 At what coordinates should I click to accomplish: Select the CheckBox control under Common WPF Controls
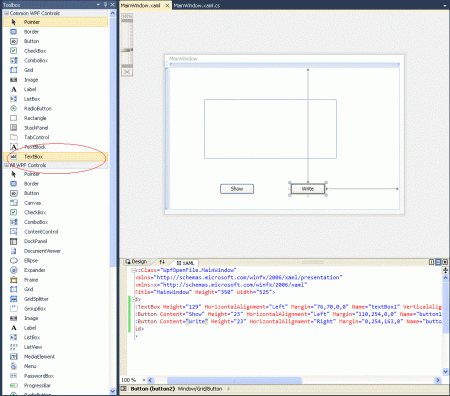coord(55,51)
